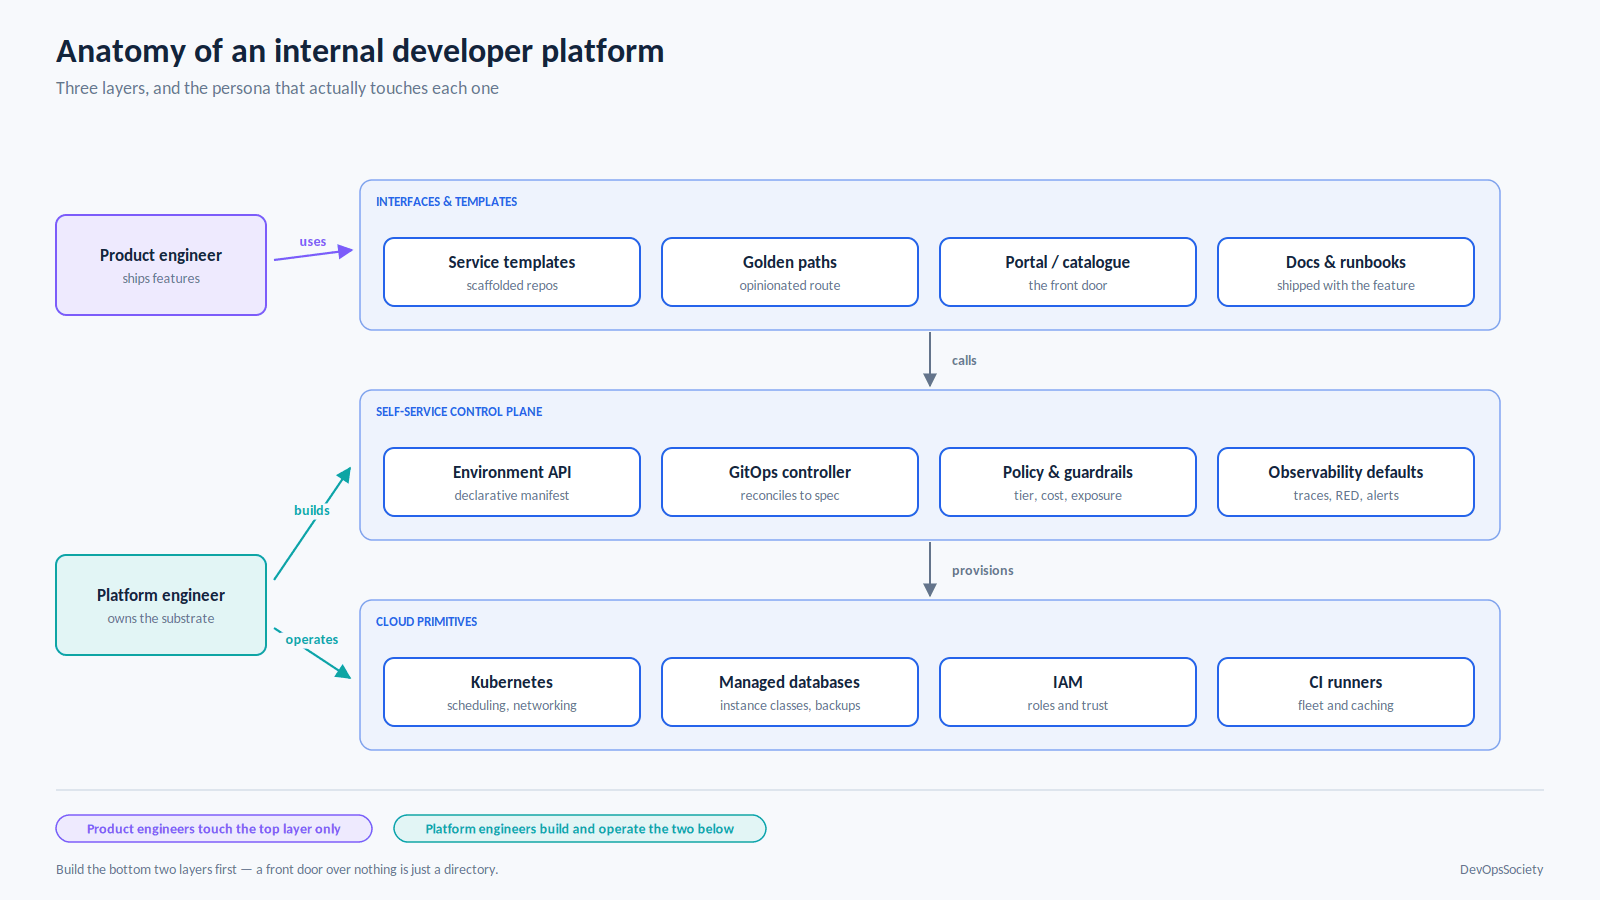Open the Golden paths card

790,272
